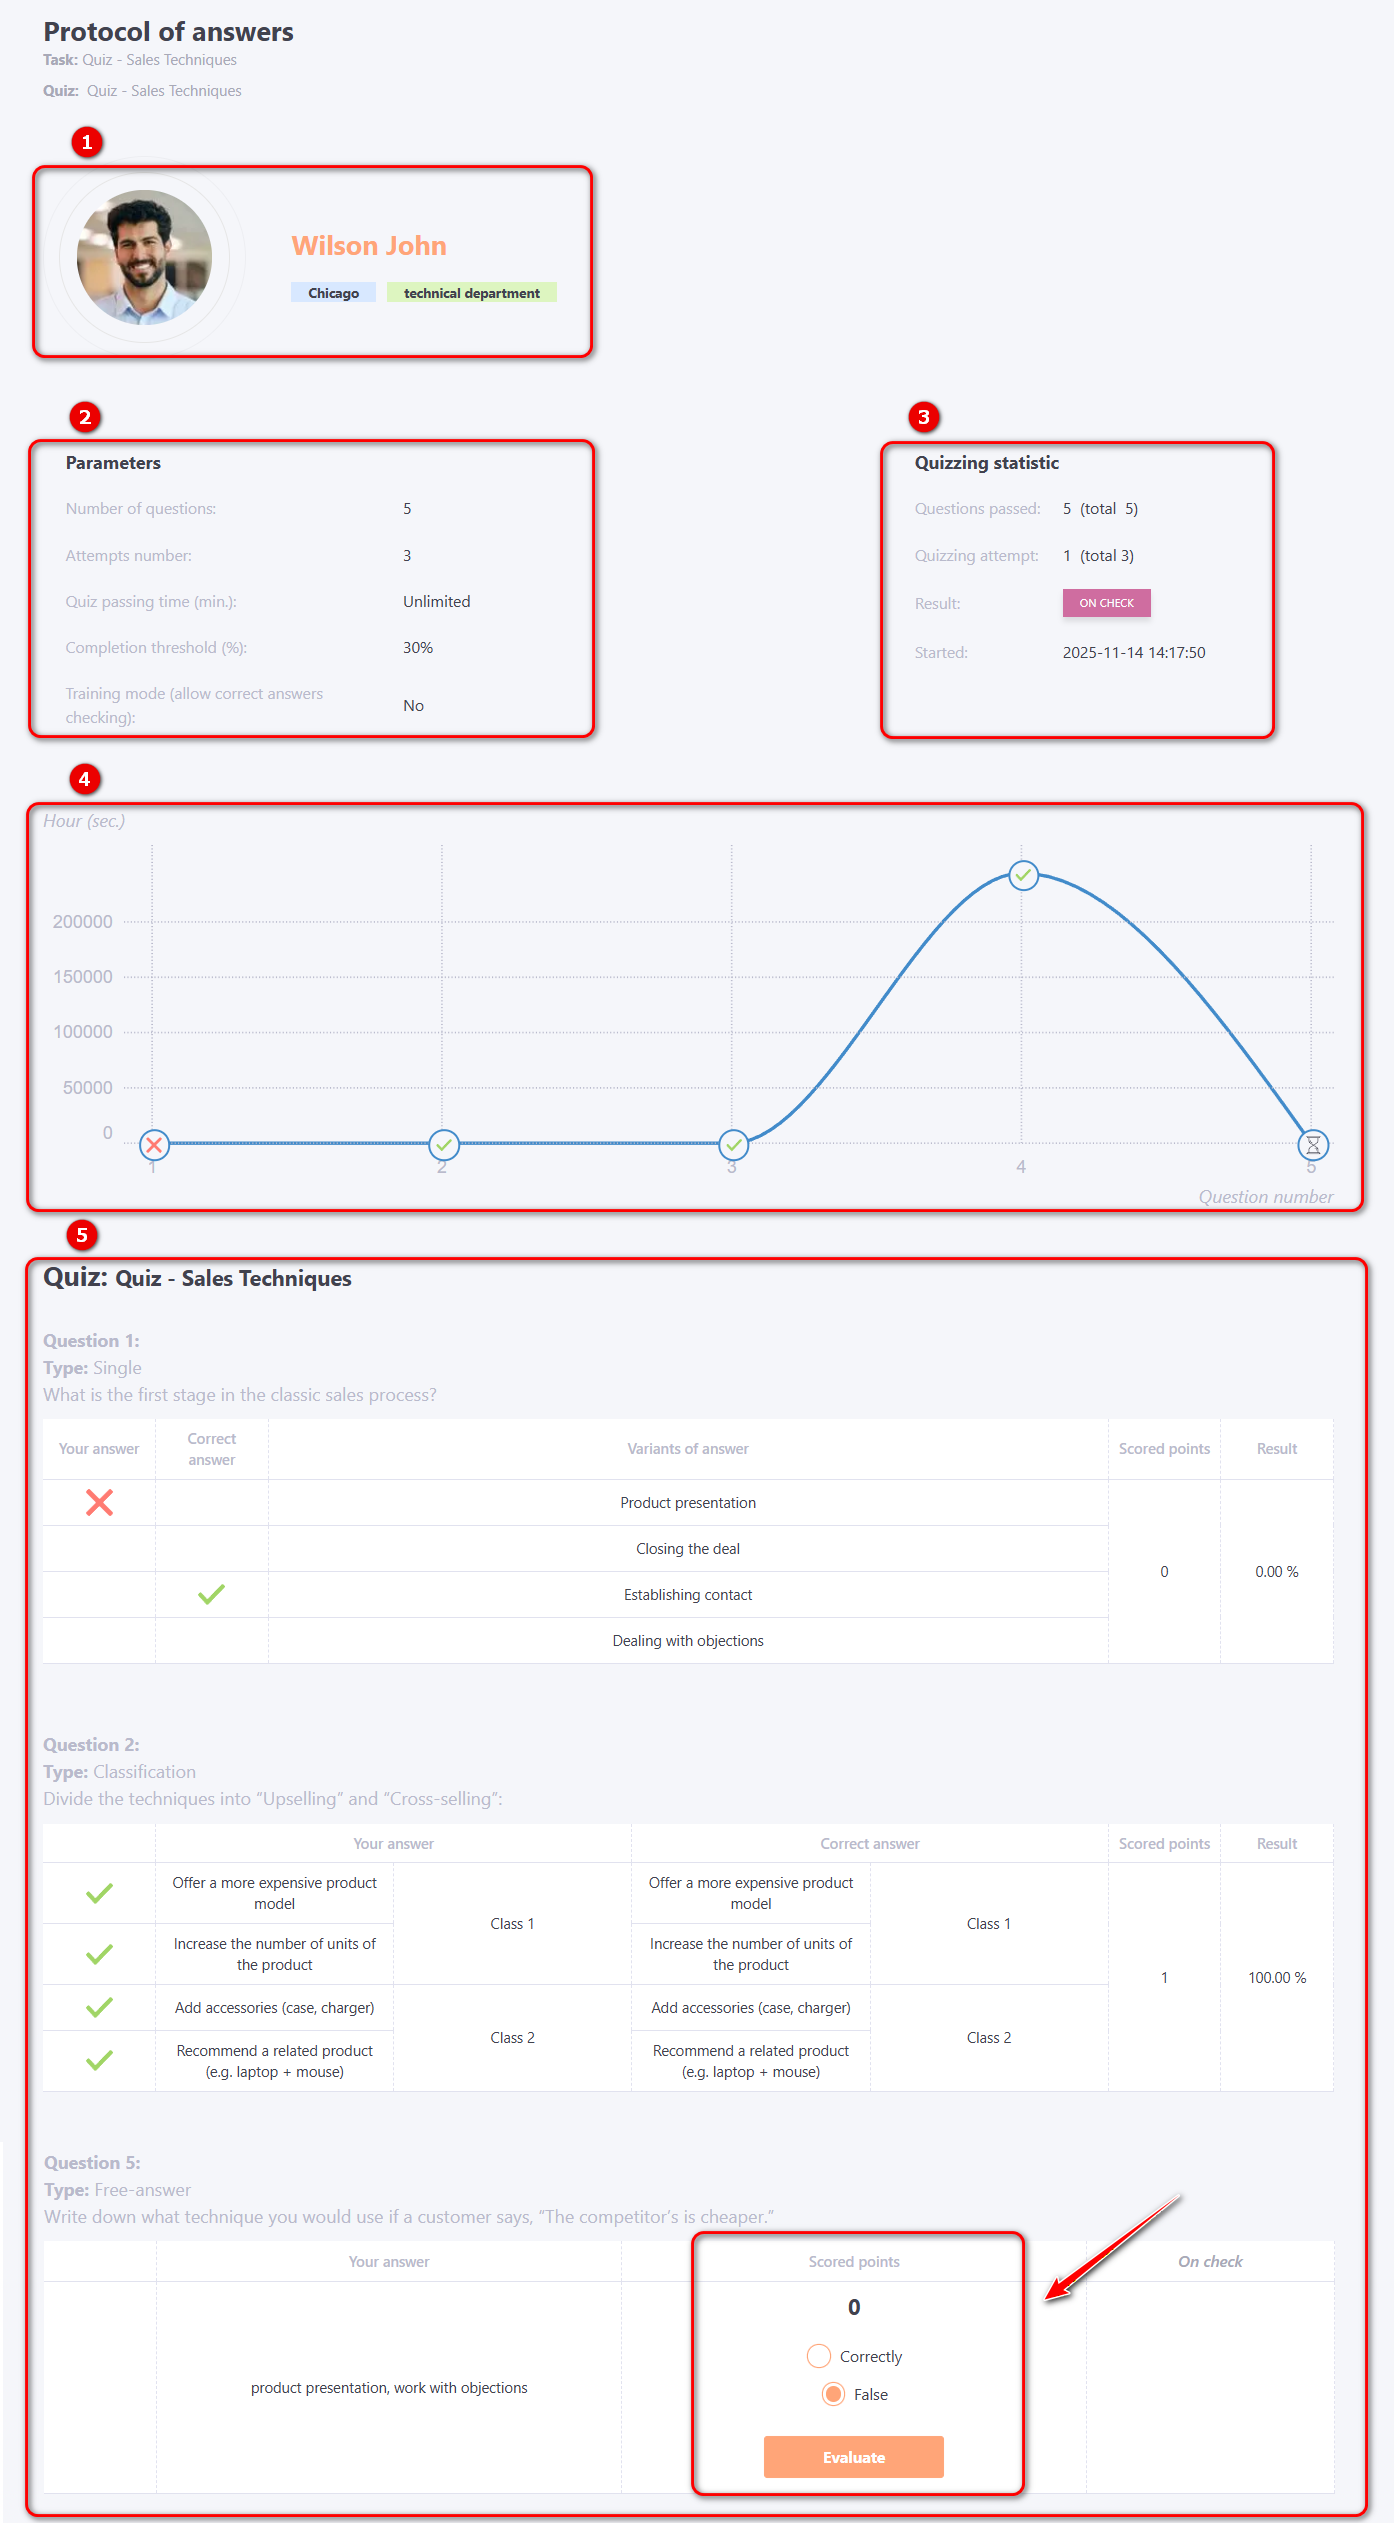Image resolution: width=1394 pixels, height=2523 pixels.
Task: Click the ON CHECK result badge
Action: coord(1106,603)
